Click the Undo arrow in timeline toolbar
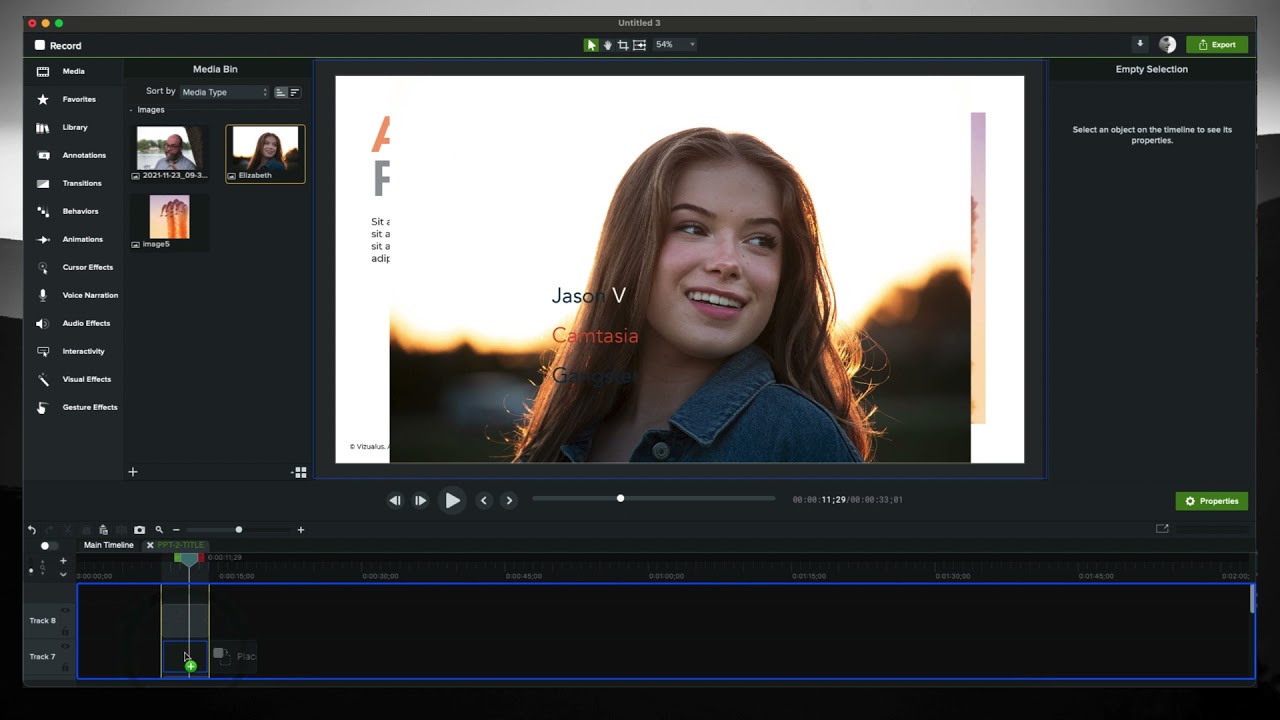This screenshot has width=1280, height=720. pyautogui.click(x=32, y=530)
